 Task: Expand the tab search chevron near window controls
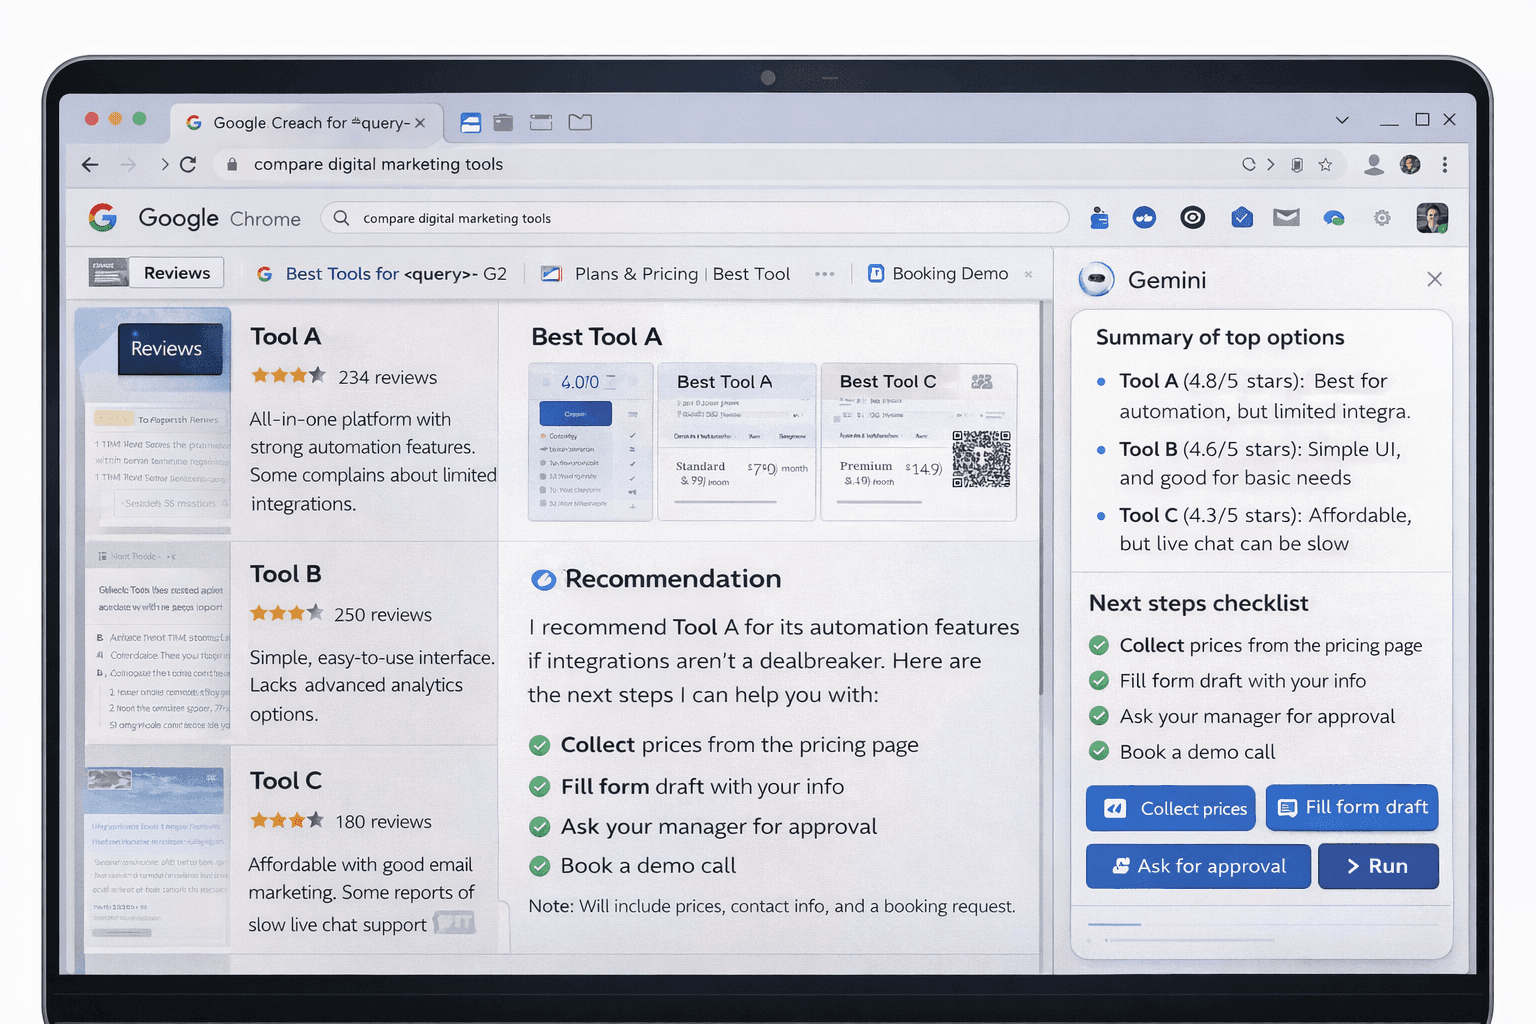click(1342, 120)
